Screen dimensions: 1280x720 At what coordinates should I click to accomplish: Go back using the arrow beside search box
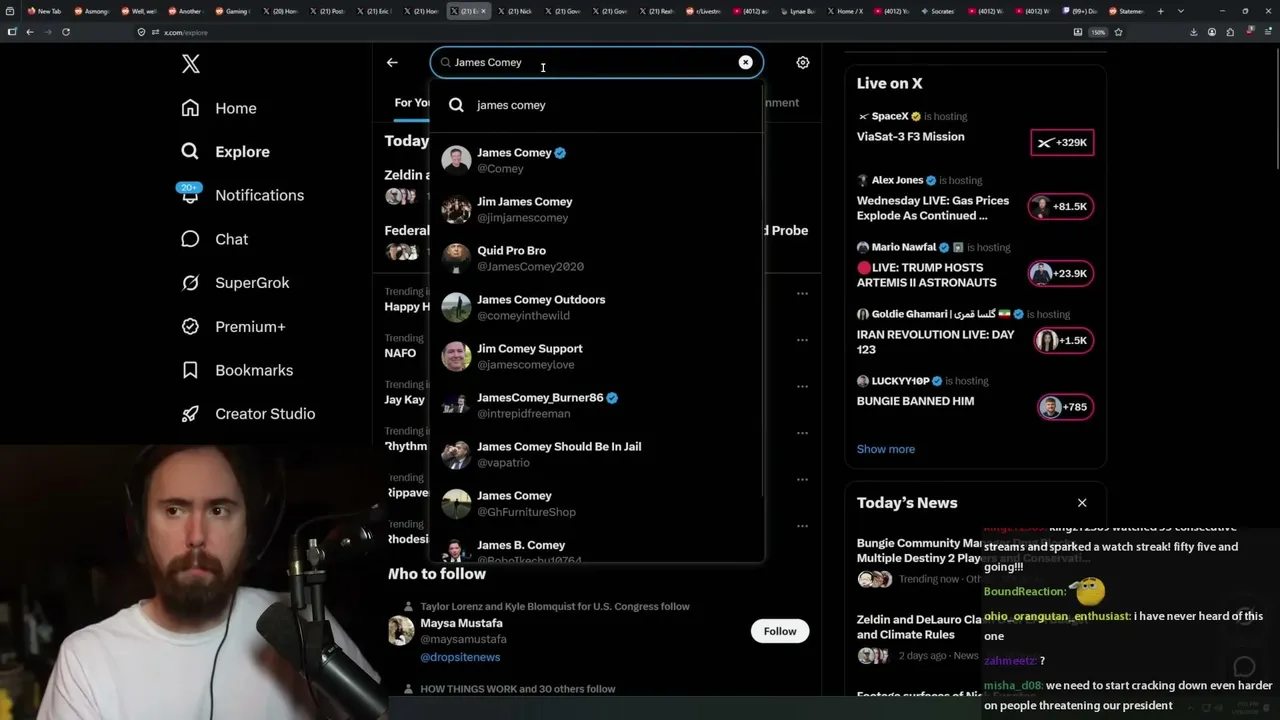[392, 62]
